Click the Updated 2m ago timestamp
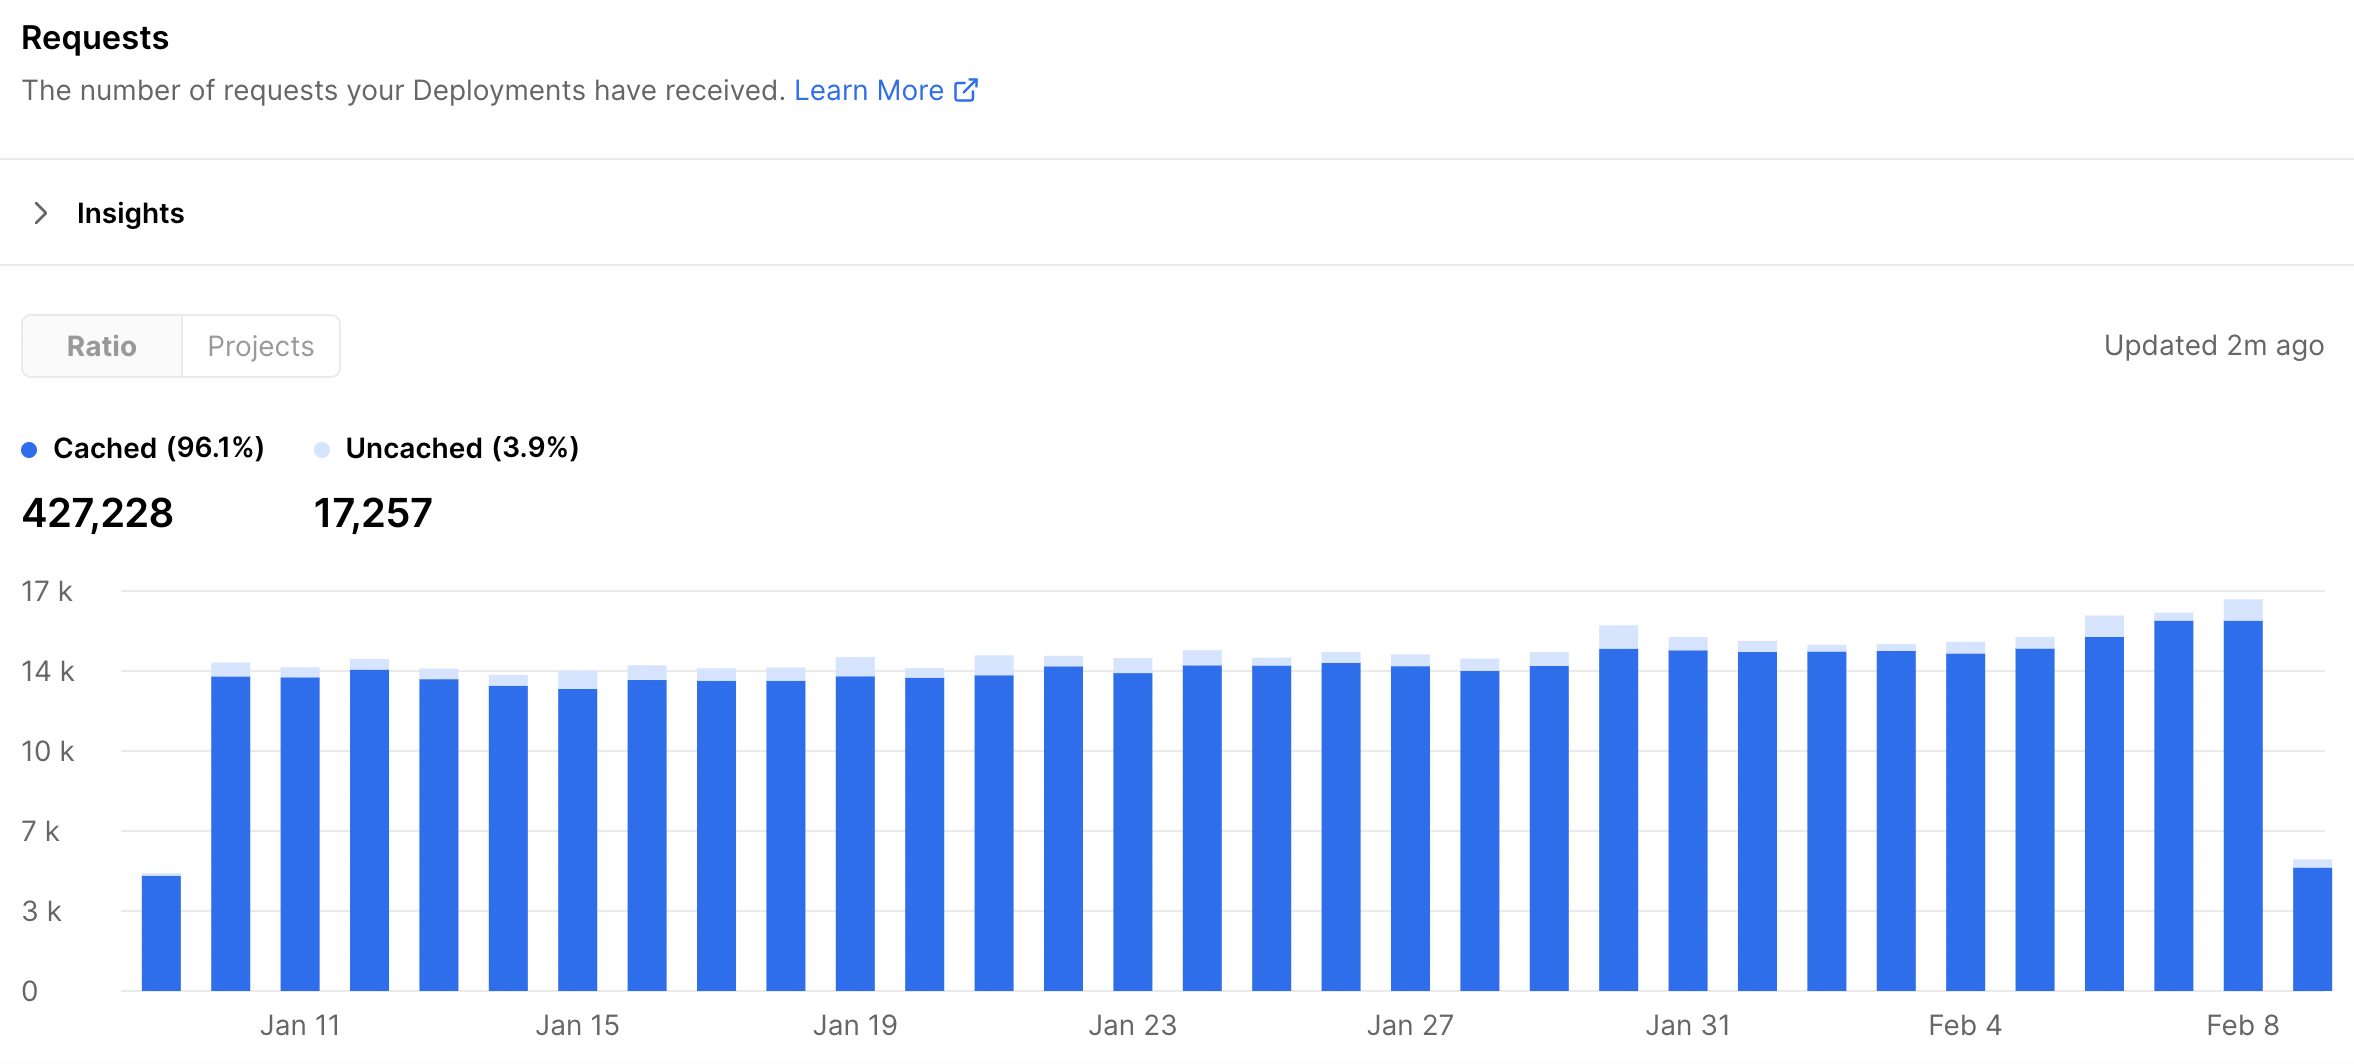The width and height of the screenshot is (2354, 1064). [2213, 346]
